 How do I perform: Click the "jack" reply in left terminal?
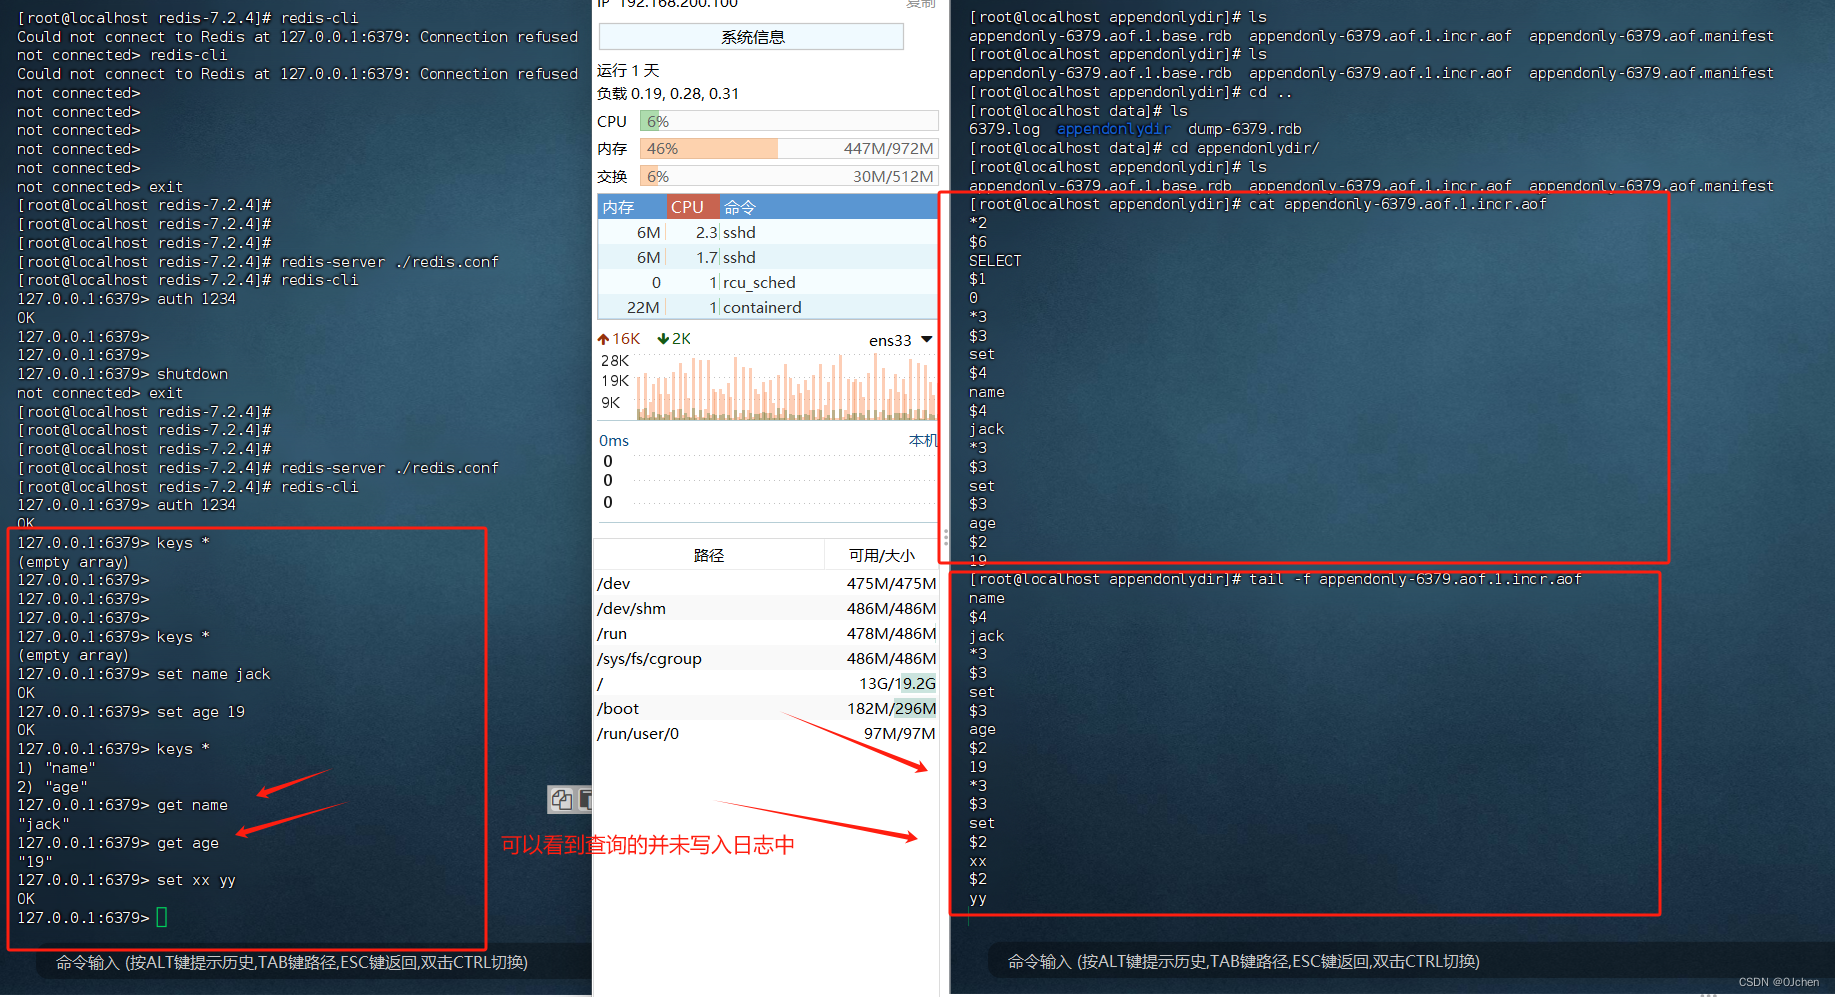pos(44,824)
